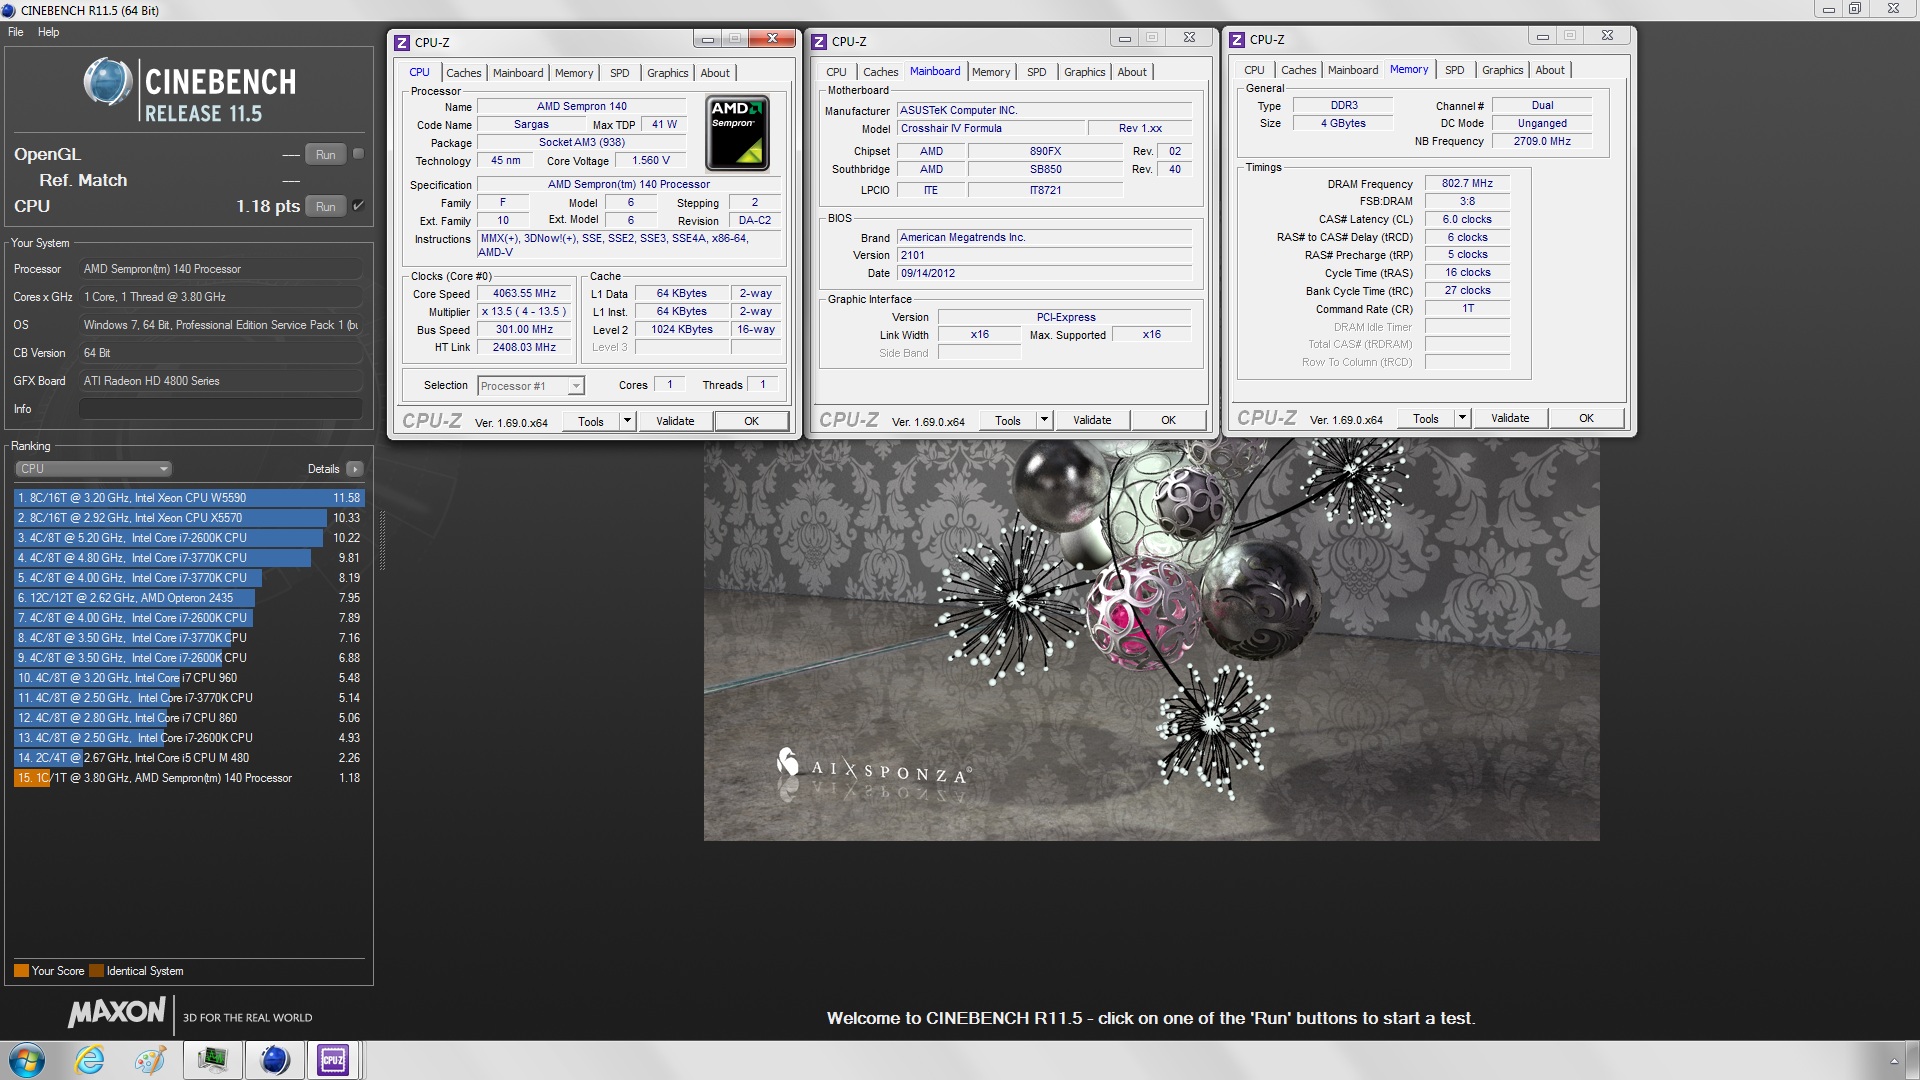Open About tab in Memory CPU-Z window

coord(1550,70)
